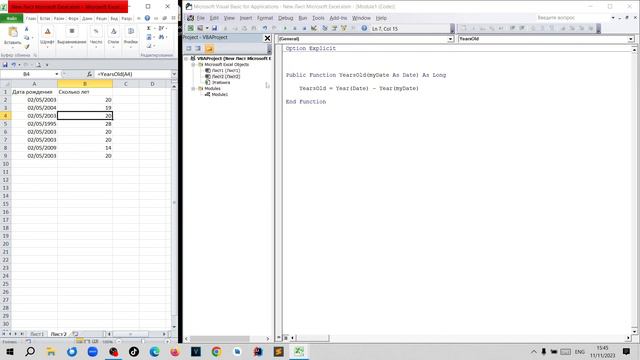Viewport: 640px width, 360px height.
Task: Open Windows Start menu
Action: [9, 351]
